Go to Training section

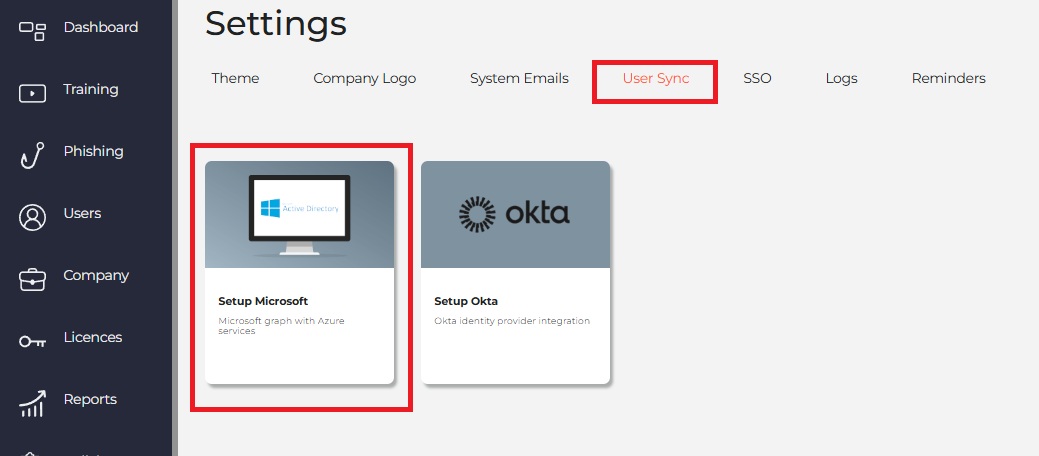[x=91, y=89]
